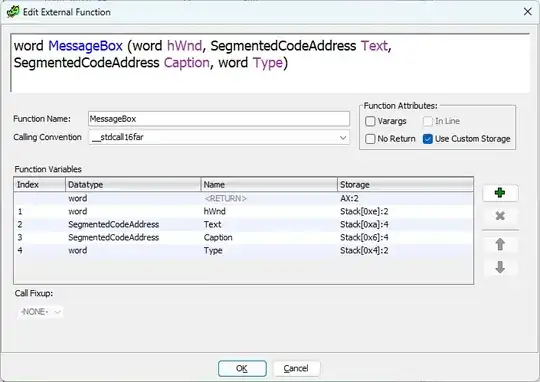Confirm changes with OK button
This screenshot has height=382, width=540.
pyautogui.click(x=242, y=369)
